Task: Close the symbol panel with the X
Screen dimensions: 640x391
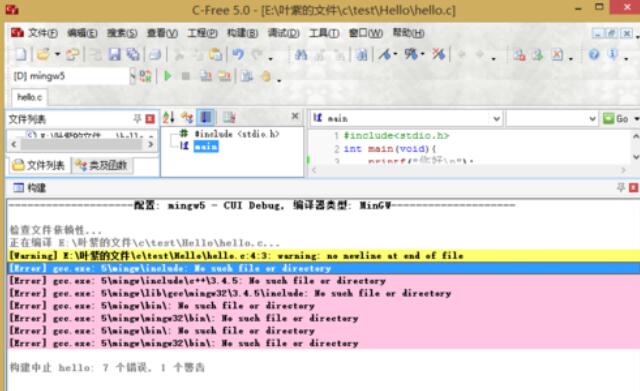Action: [x=295, y=116]
